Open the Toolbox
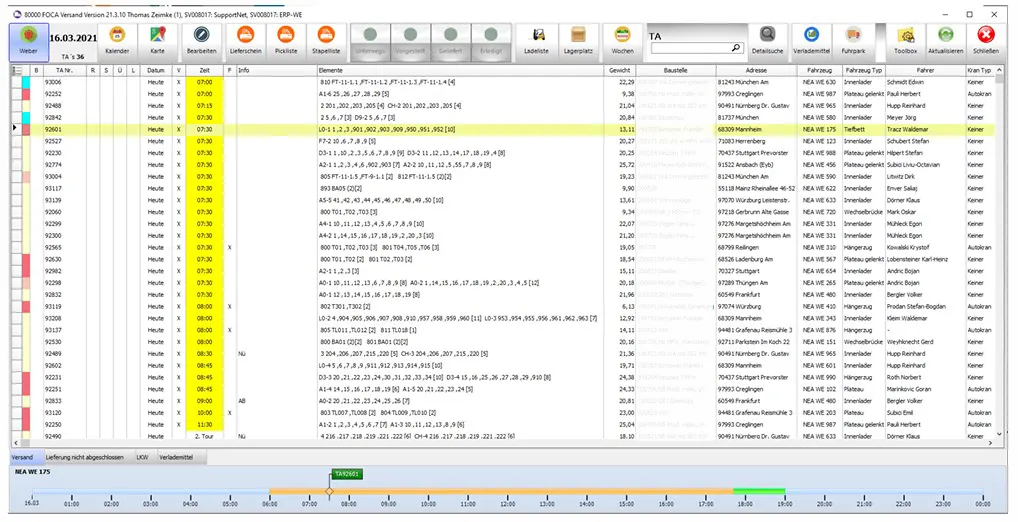This screenshot has width=1018, height=522. click(x=906, y=40)
